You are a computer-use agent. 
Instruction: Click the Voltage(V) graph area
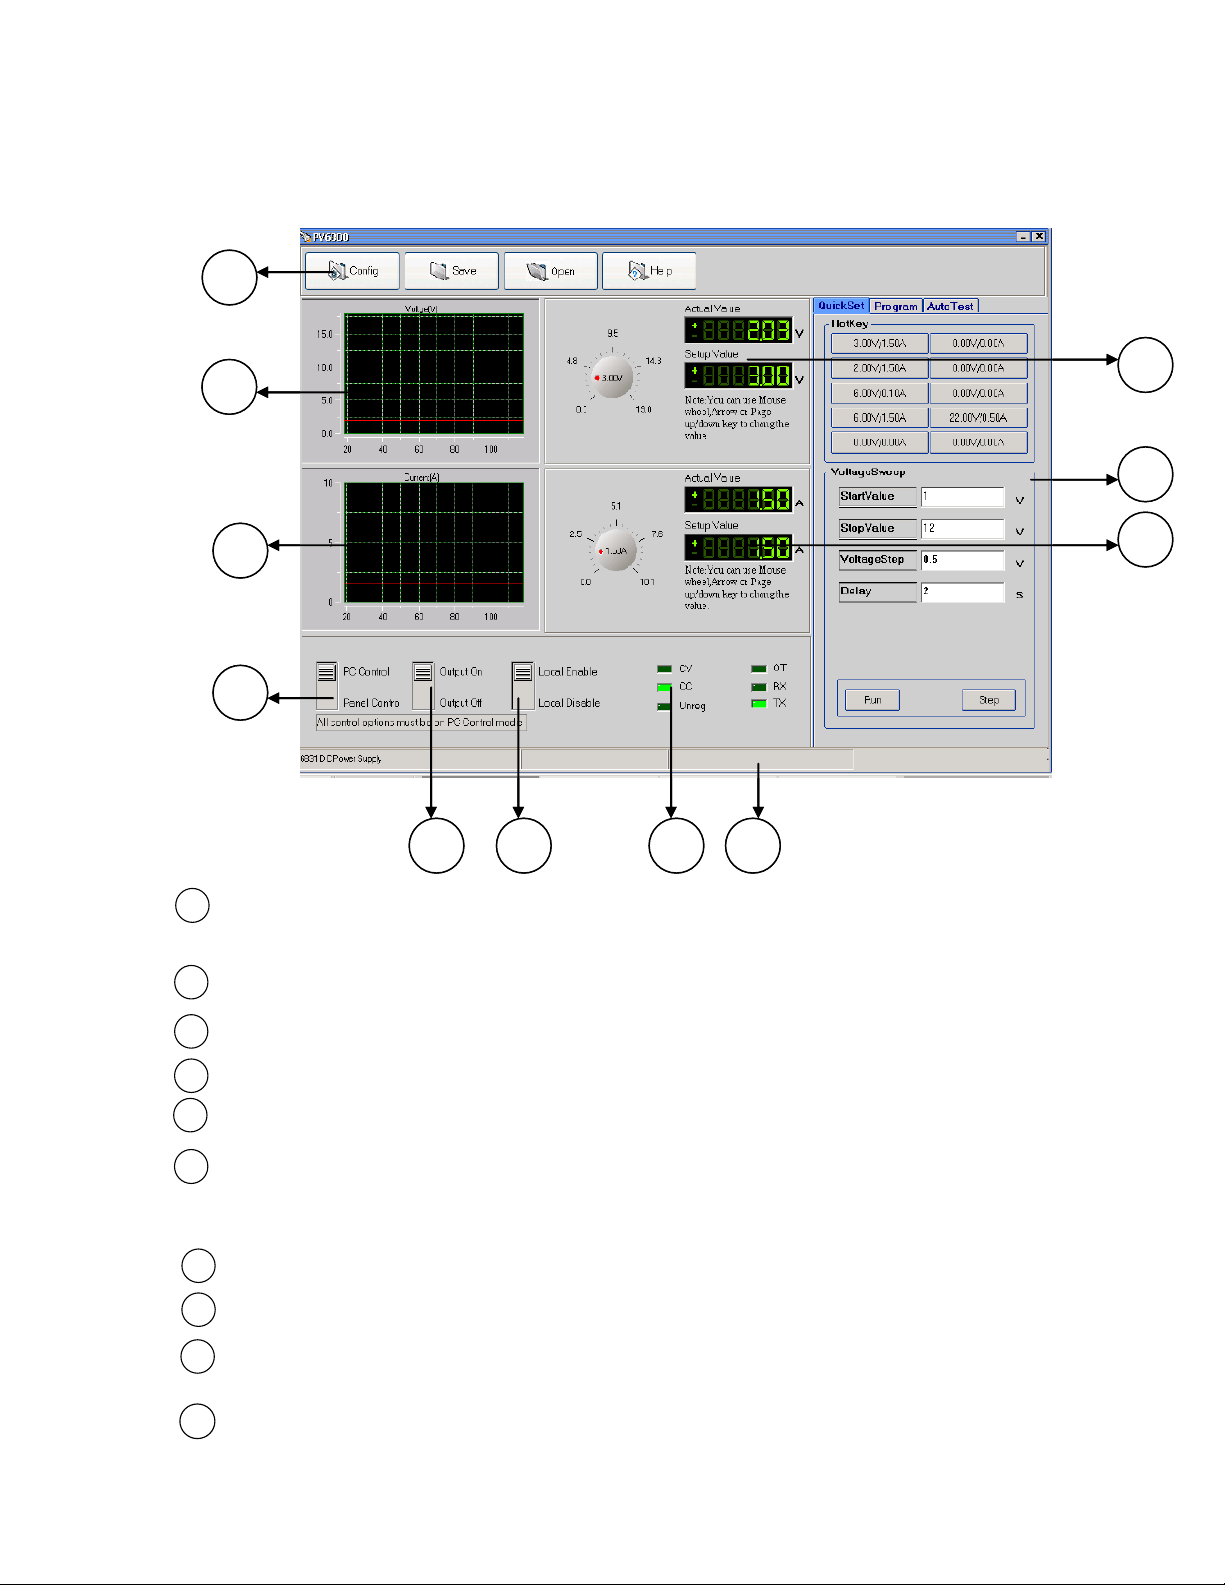coord(434,374)
